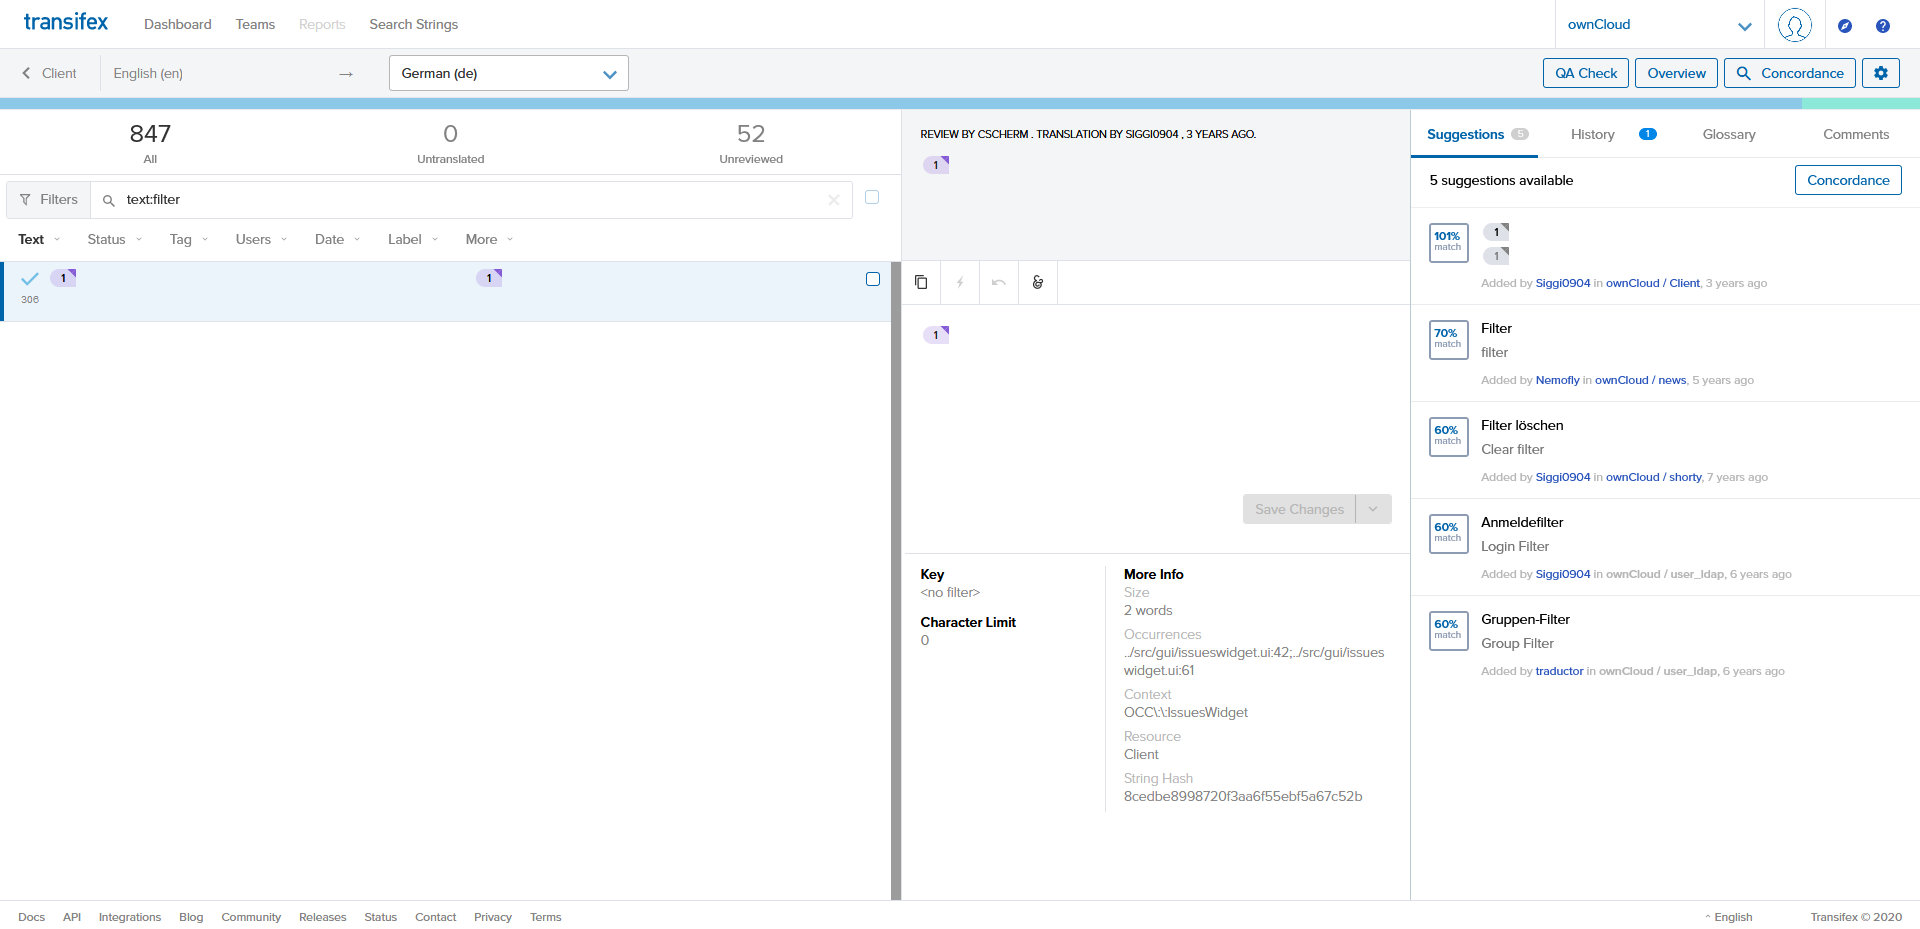Screen dimensions: 1920x929
Task: Click into the text:filter search field
Action: 470,200
